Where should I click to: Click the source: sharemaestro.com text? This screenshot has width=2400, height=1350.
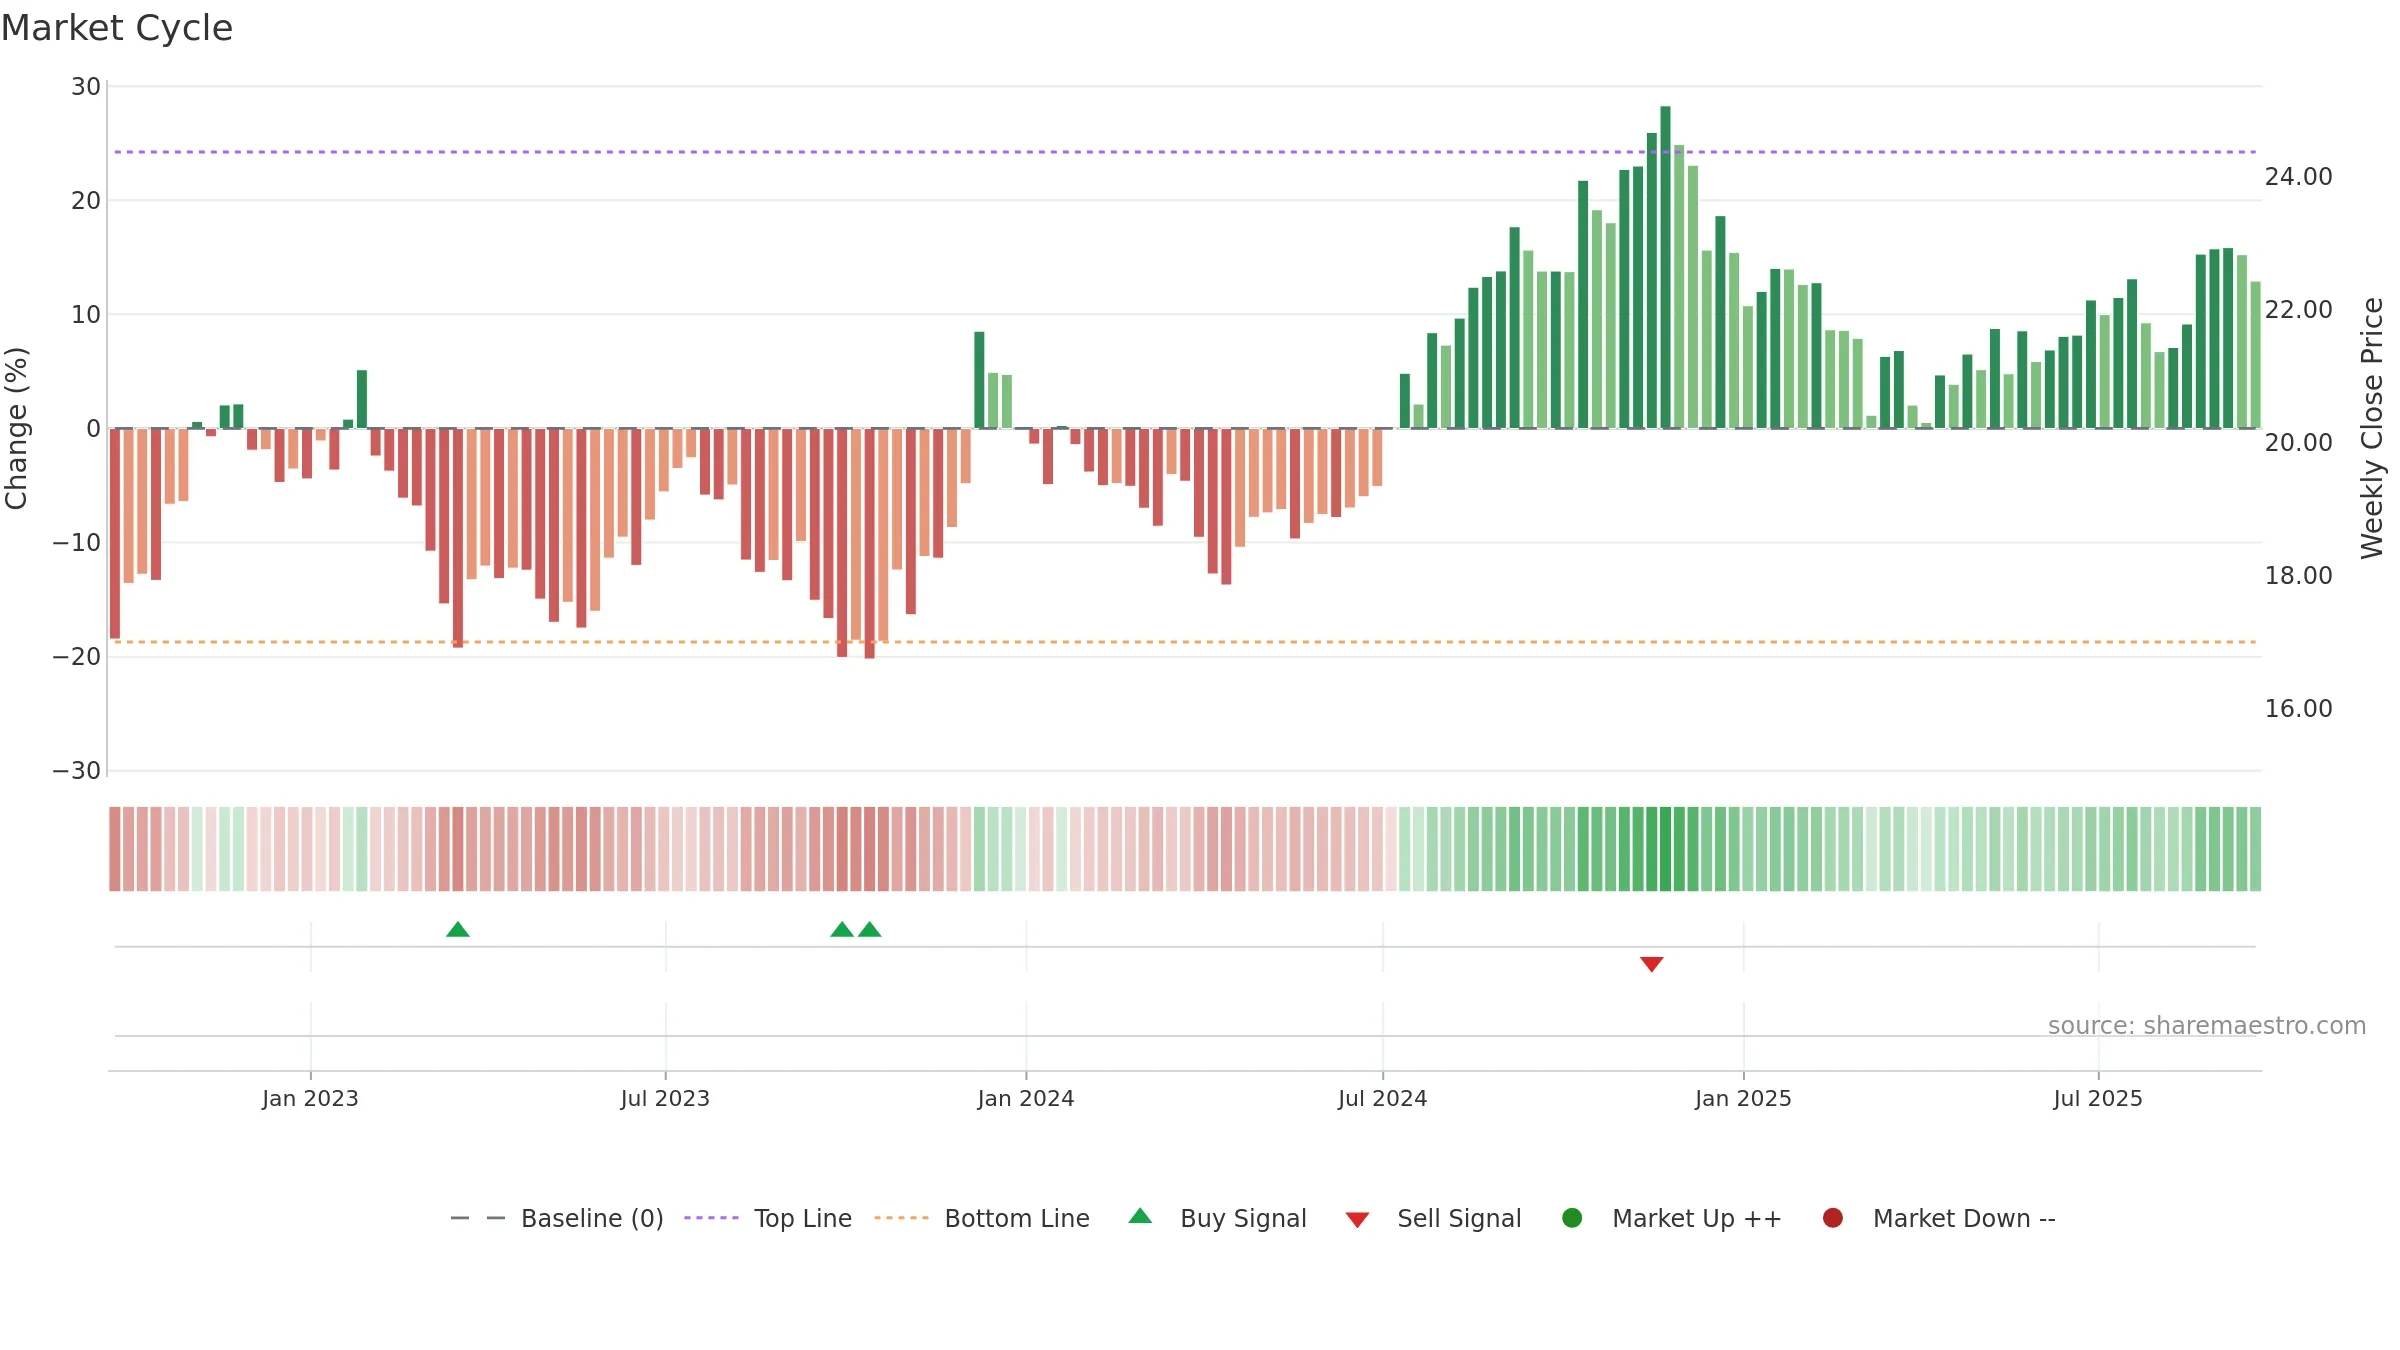point(2207,1026)
